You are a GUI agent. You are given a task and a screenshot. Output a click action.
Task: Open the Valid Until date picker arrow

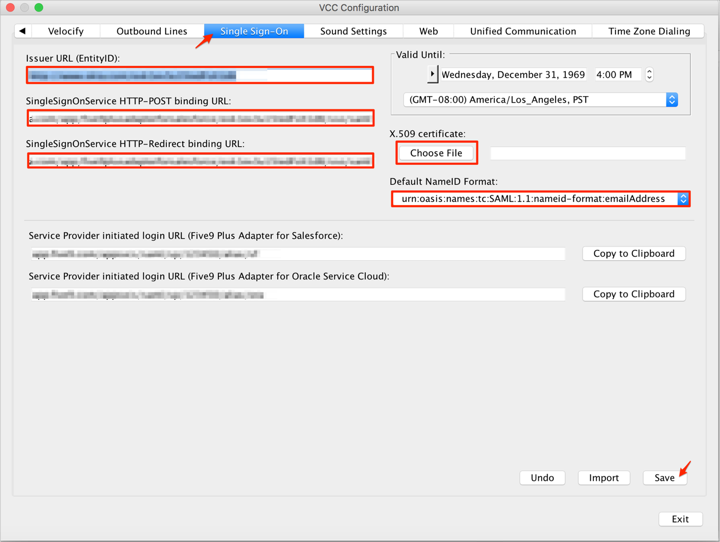[x=432, y=75]
